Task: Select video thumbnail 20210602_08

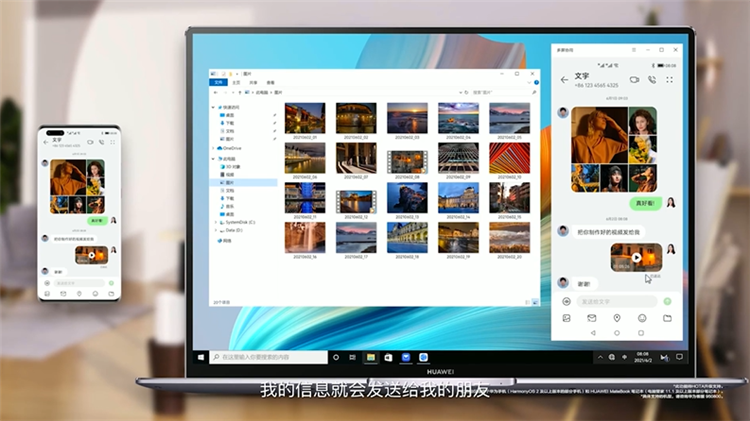Action: coord(408,162)
